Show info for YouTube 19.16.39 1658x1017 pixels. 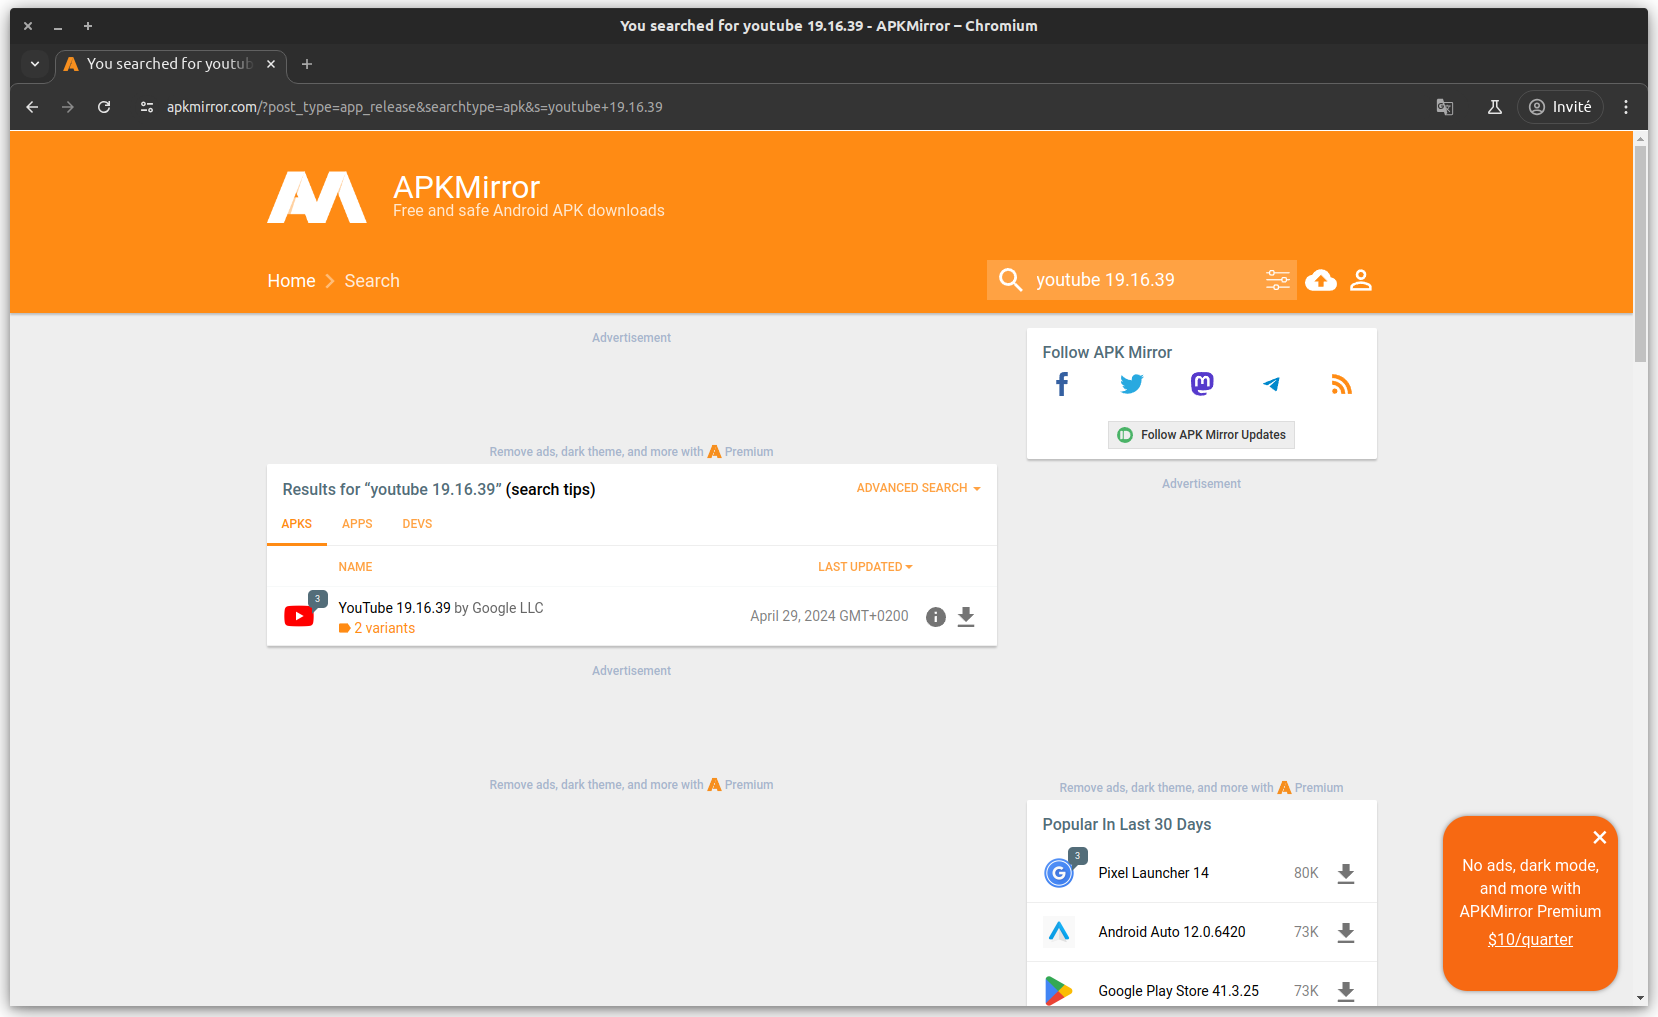935,617
